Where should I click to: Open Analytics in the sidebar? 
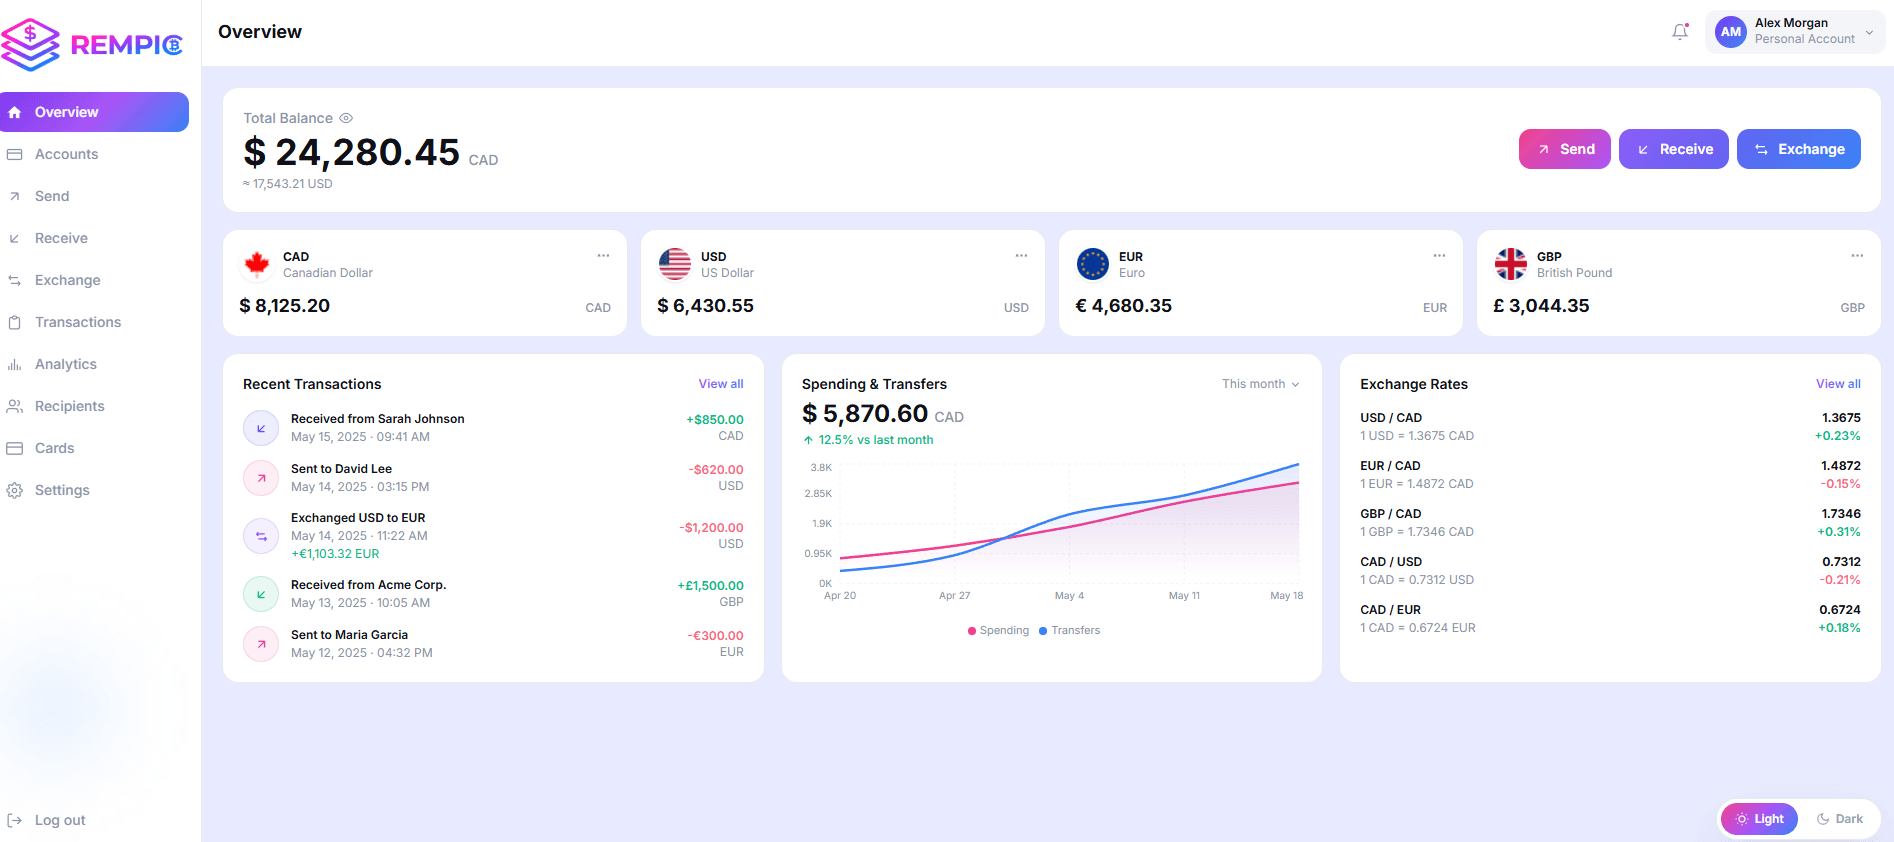pos(95,364)
